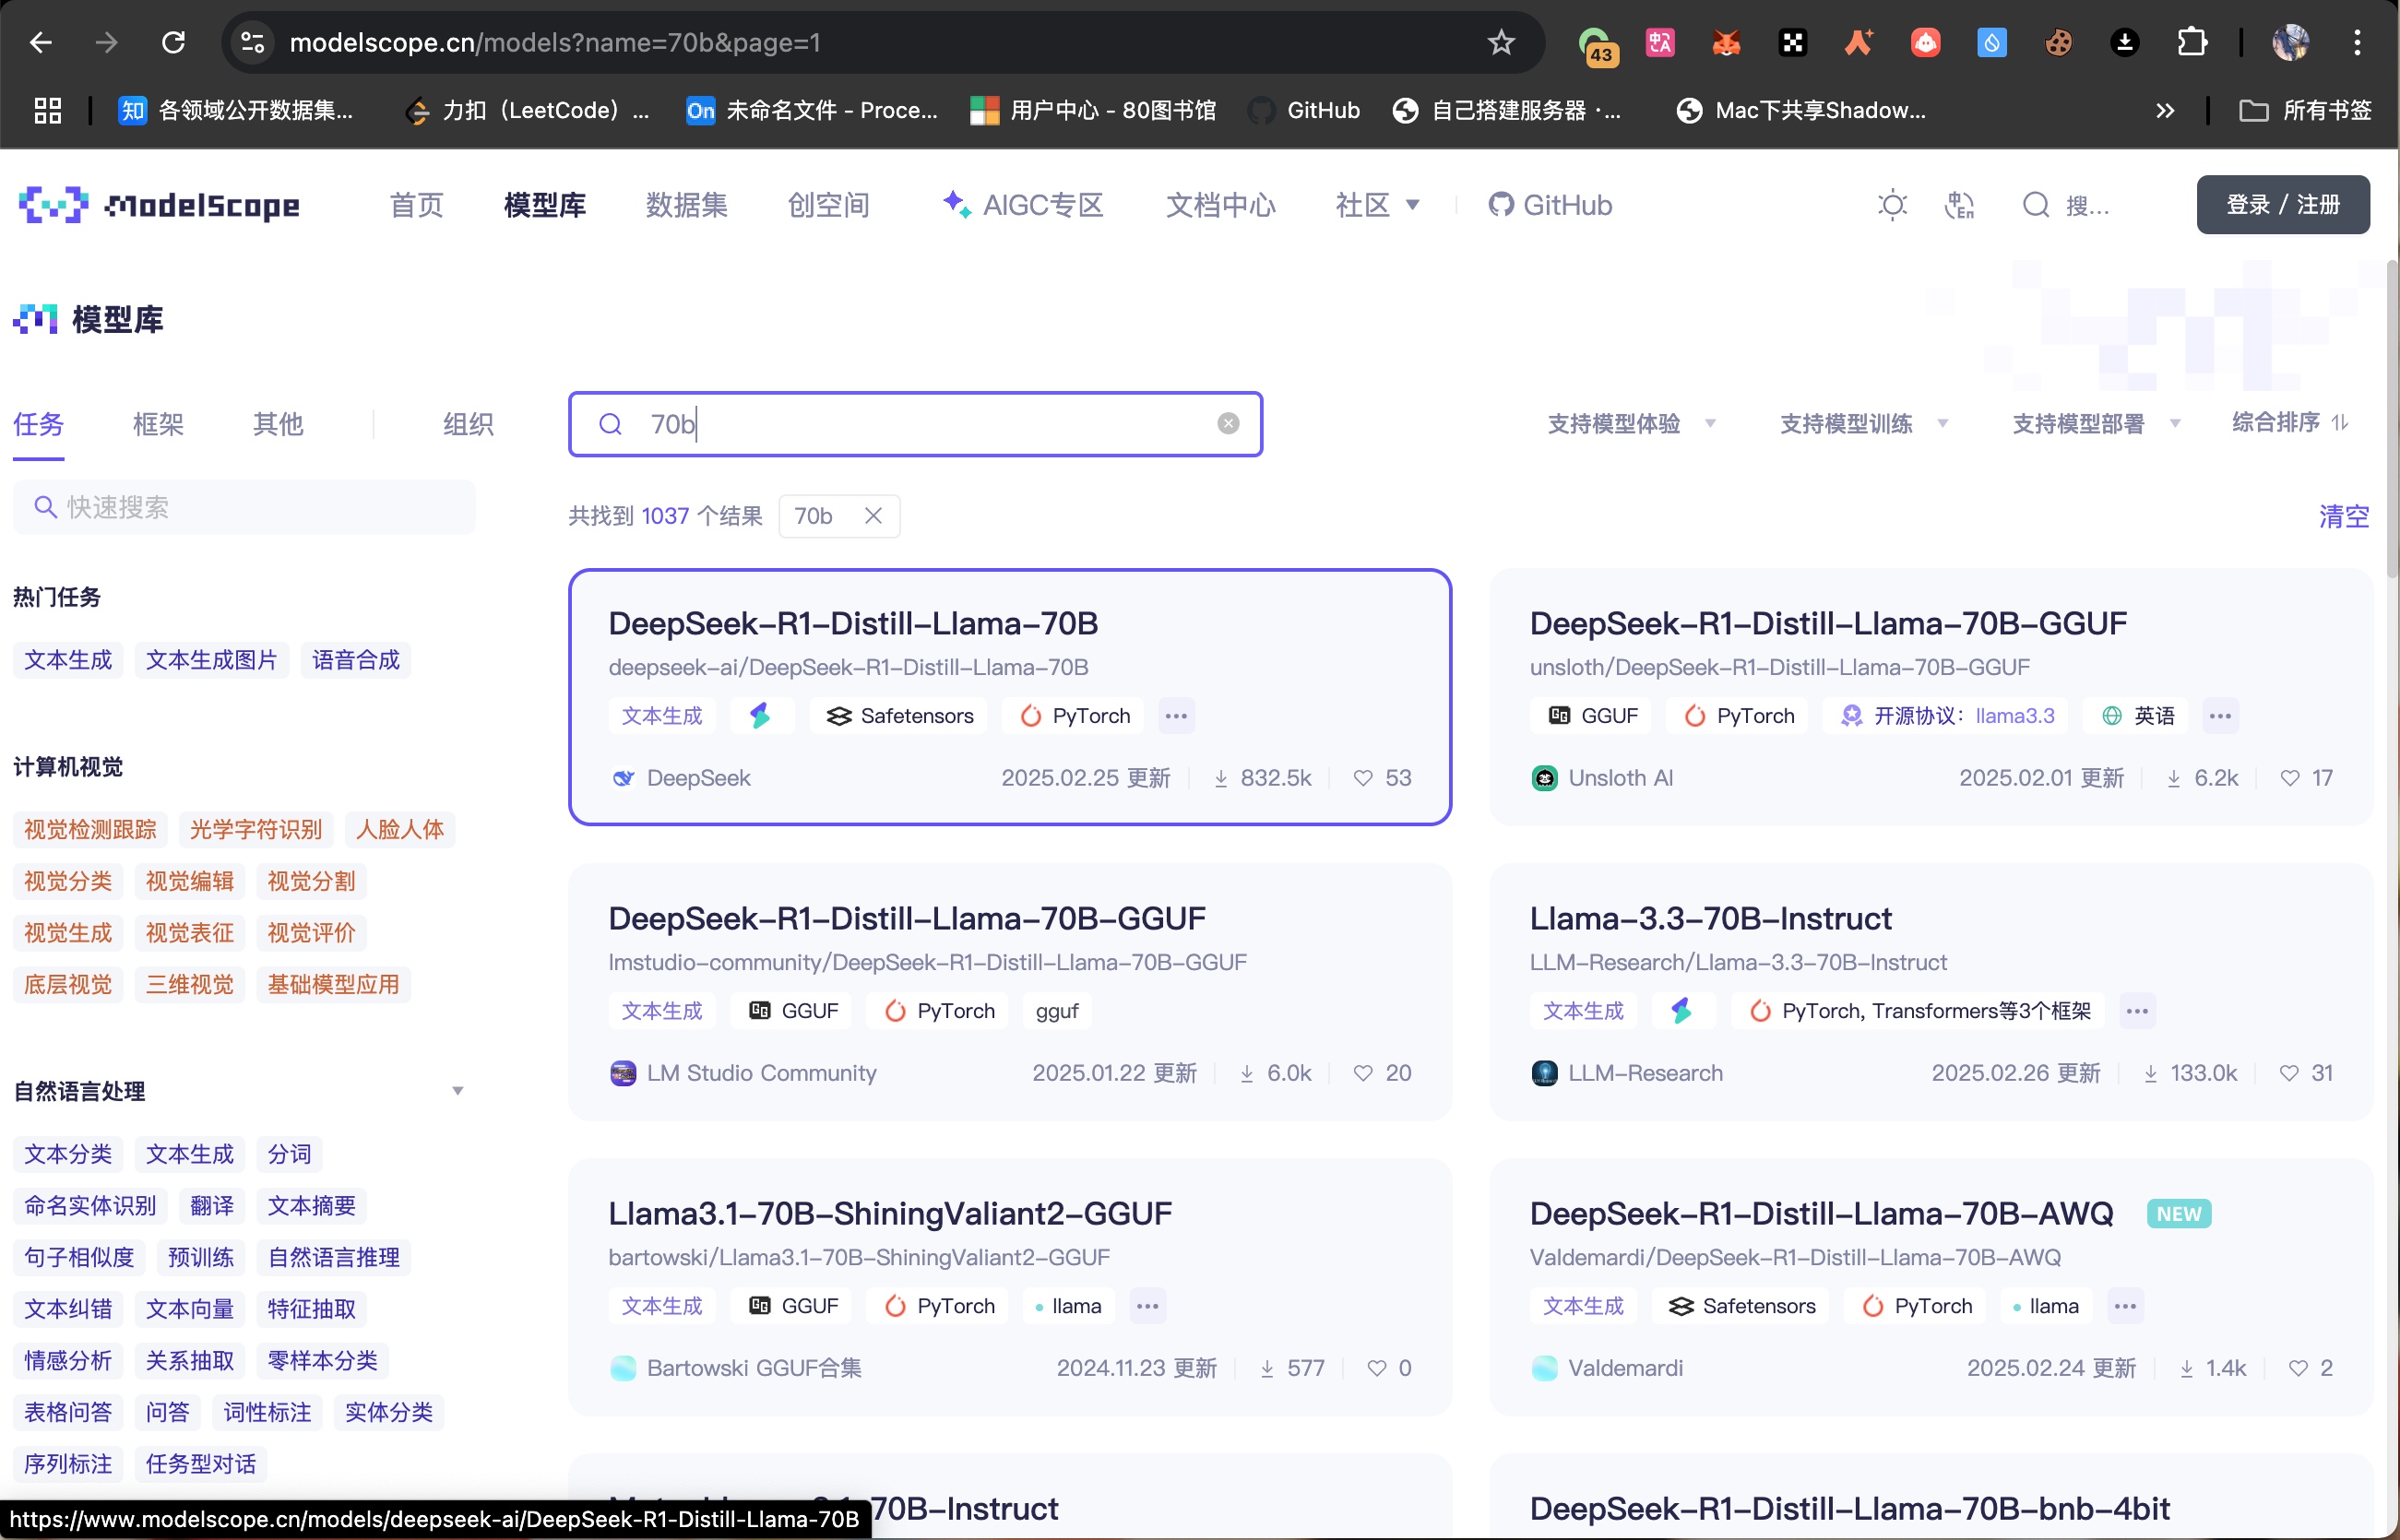
Task: Click the 快速搜索 quick search field
Action: click(x=244, y=507)
